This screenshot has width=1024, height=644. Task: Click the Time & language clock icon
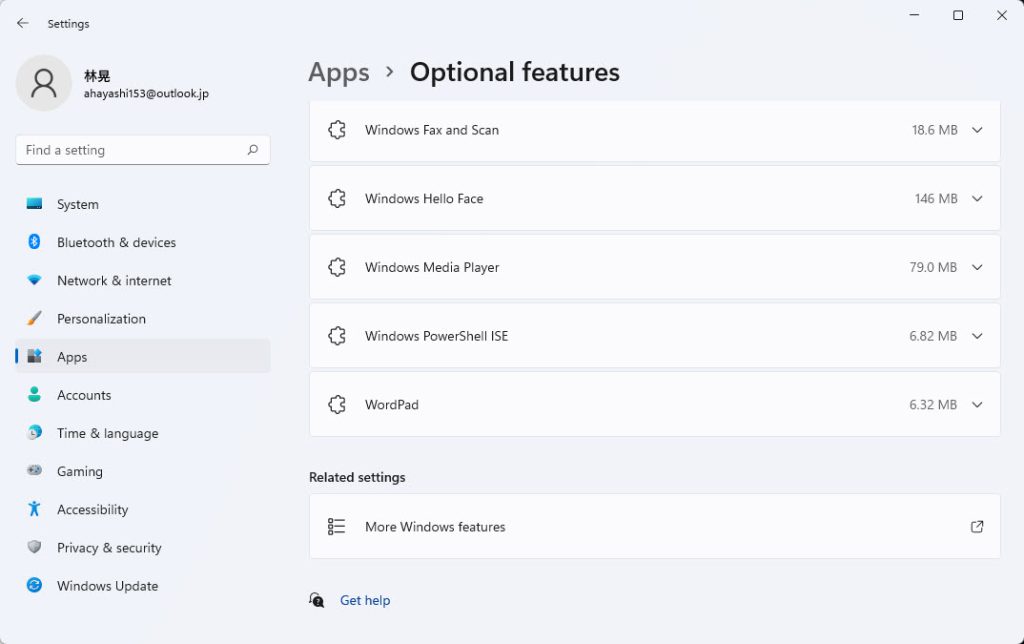[x=35, y=432]
